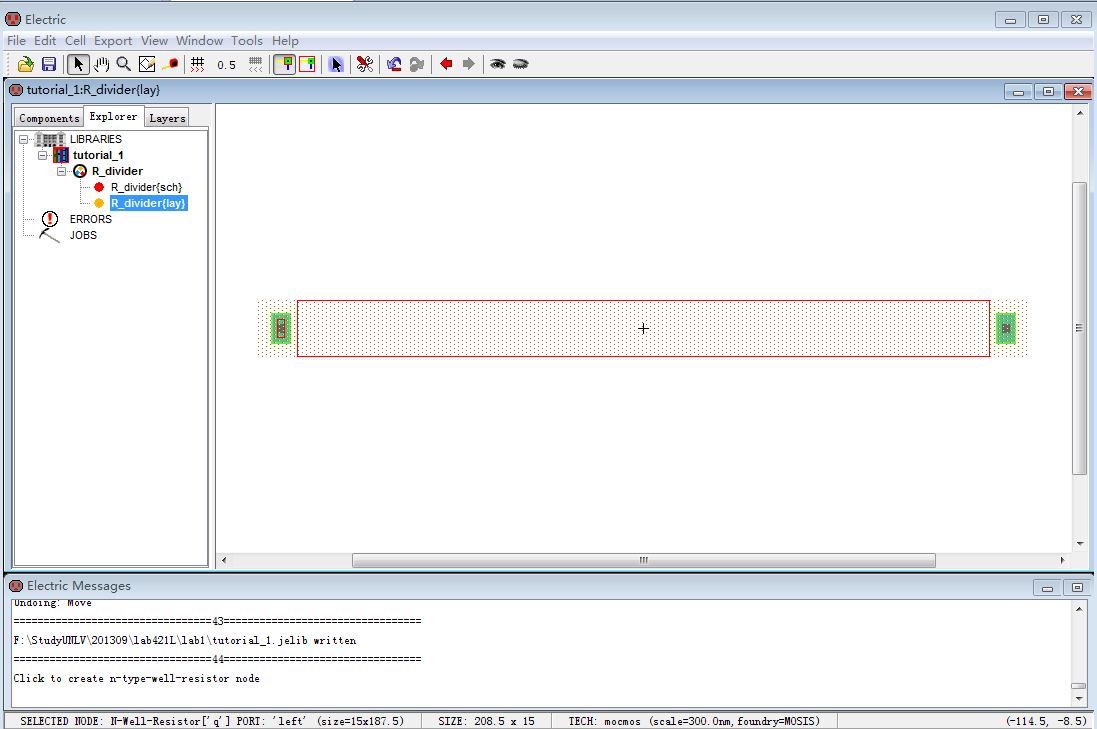The height and width of the screenshot is (729, 1097).
Task: Switch to the Explorer tab
Action: click(113, 117)
